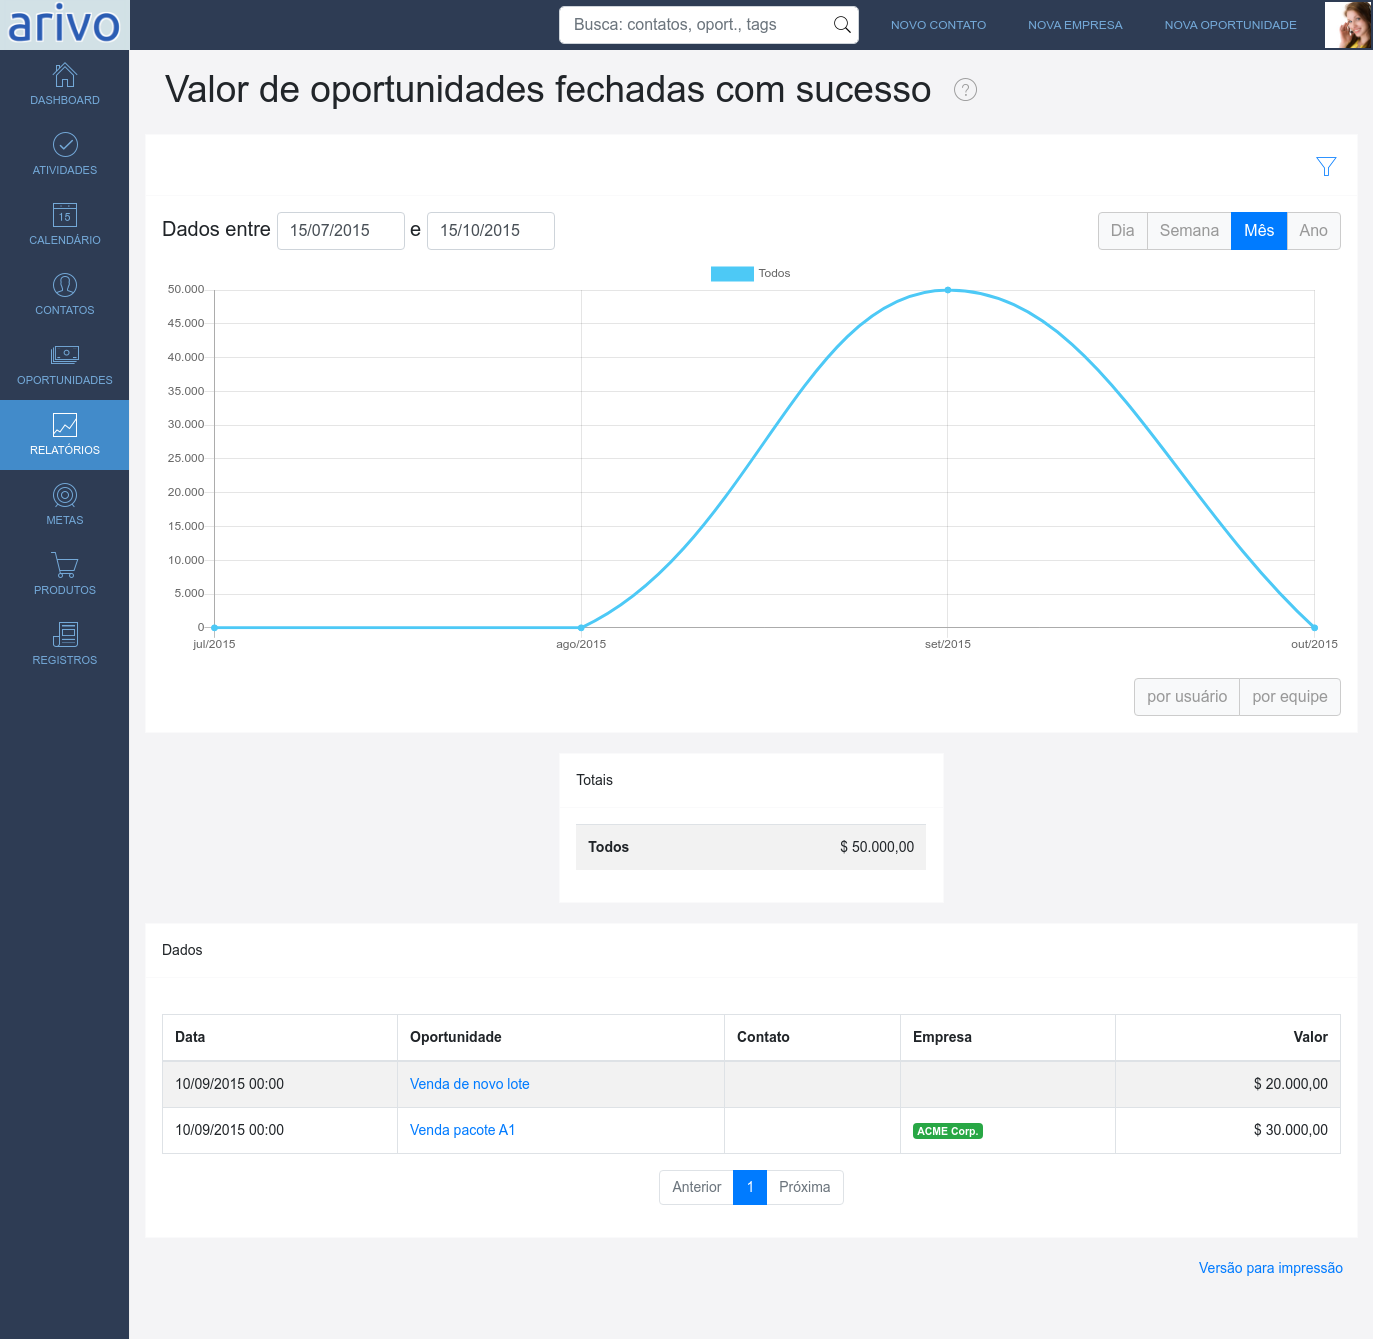Image resolution: width=1373 pixels, height=1339 pixels.
Task: Open the Dashboard home icon
Action: coord(65,76)
